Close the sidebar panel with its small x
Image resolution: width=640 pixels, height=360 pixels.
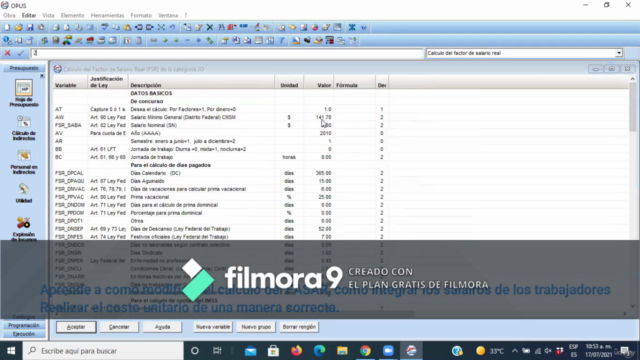tap(42, 76)
